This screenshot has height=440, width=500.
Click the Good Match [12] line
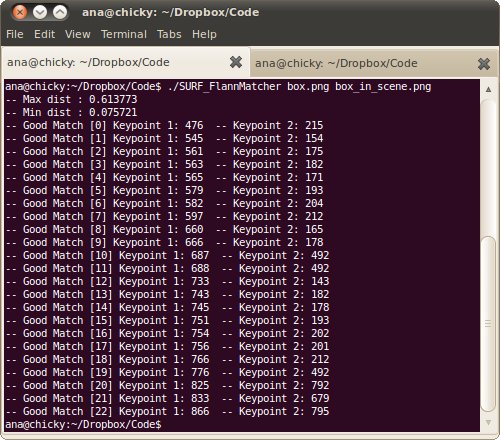coord(167,281)
